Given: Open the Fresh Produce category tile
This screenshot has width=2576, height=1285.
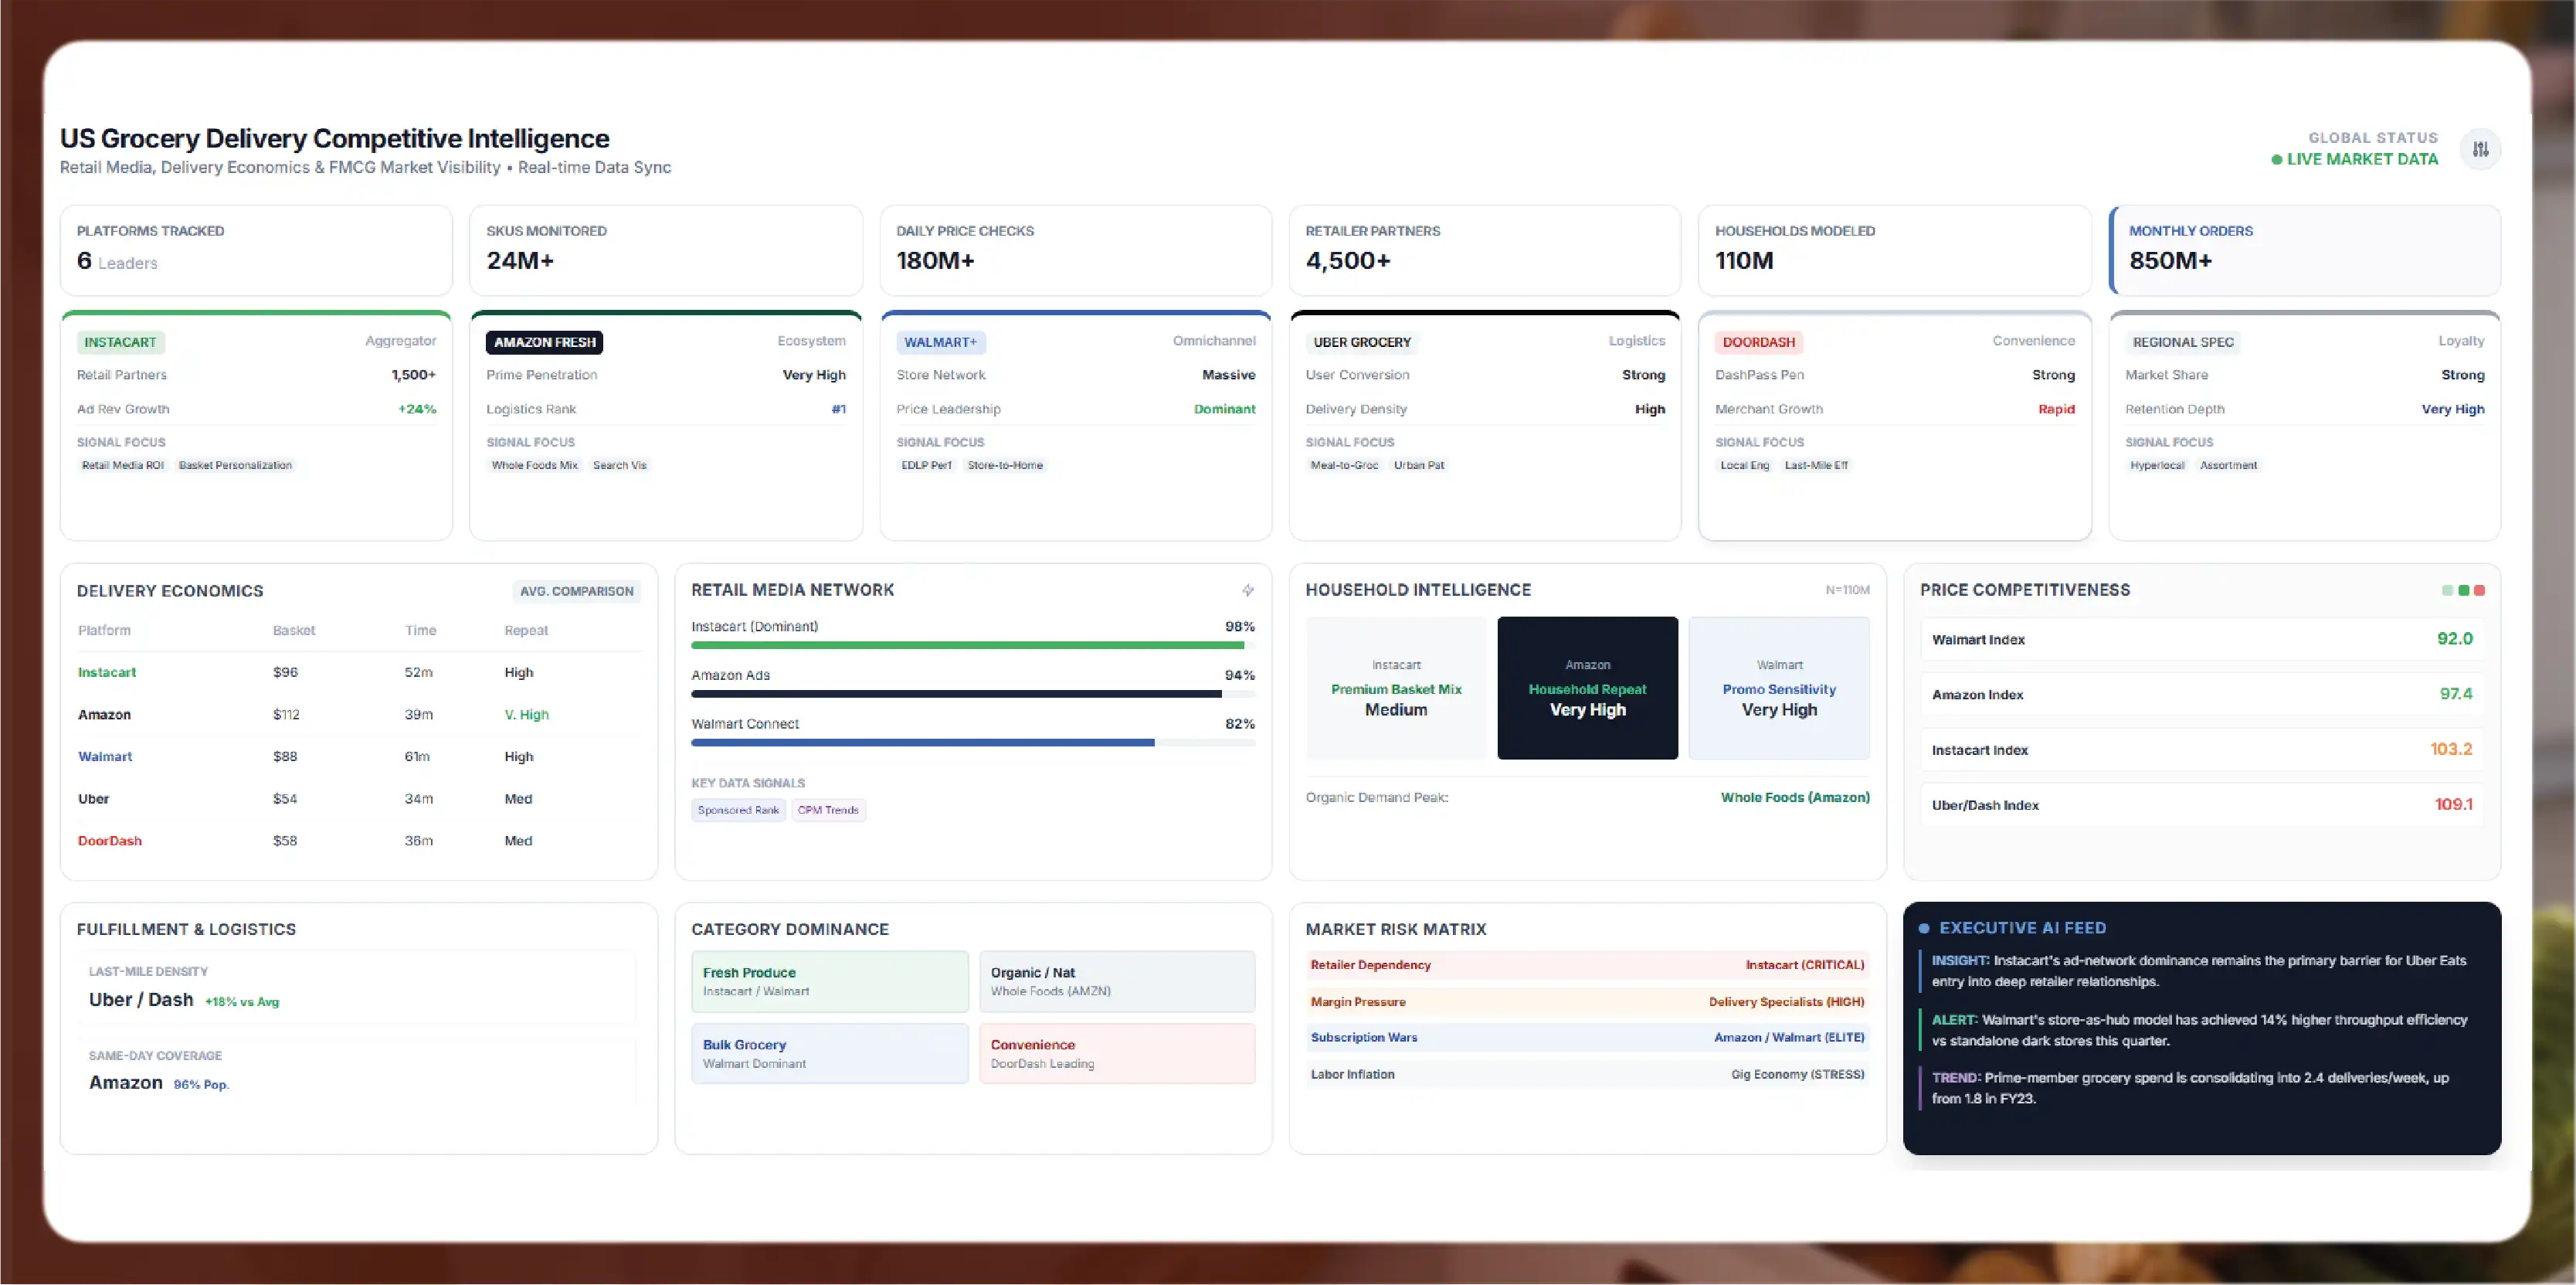Looking at the screenshot, I should click(829, 981).
